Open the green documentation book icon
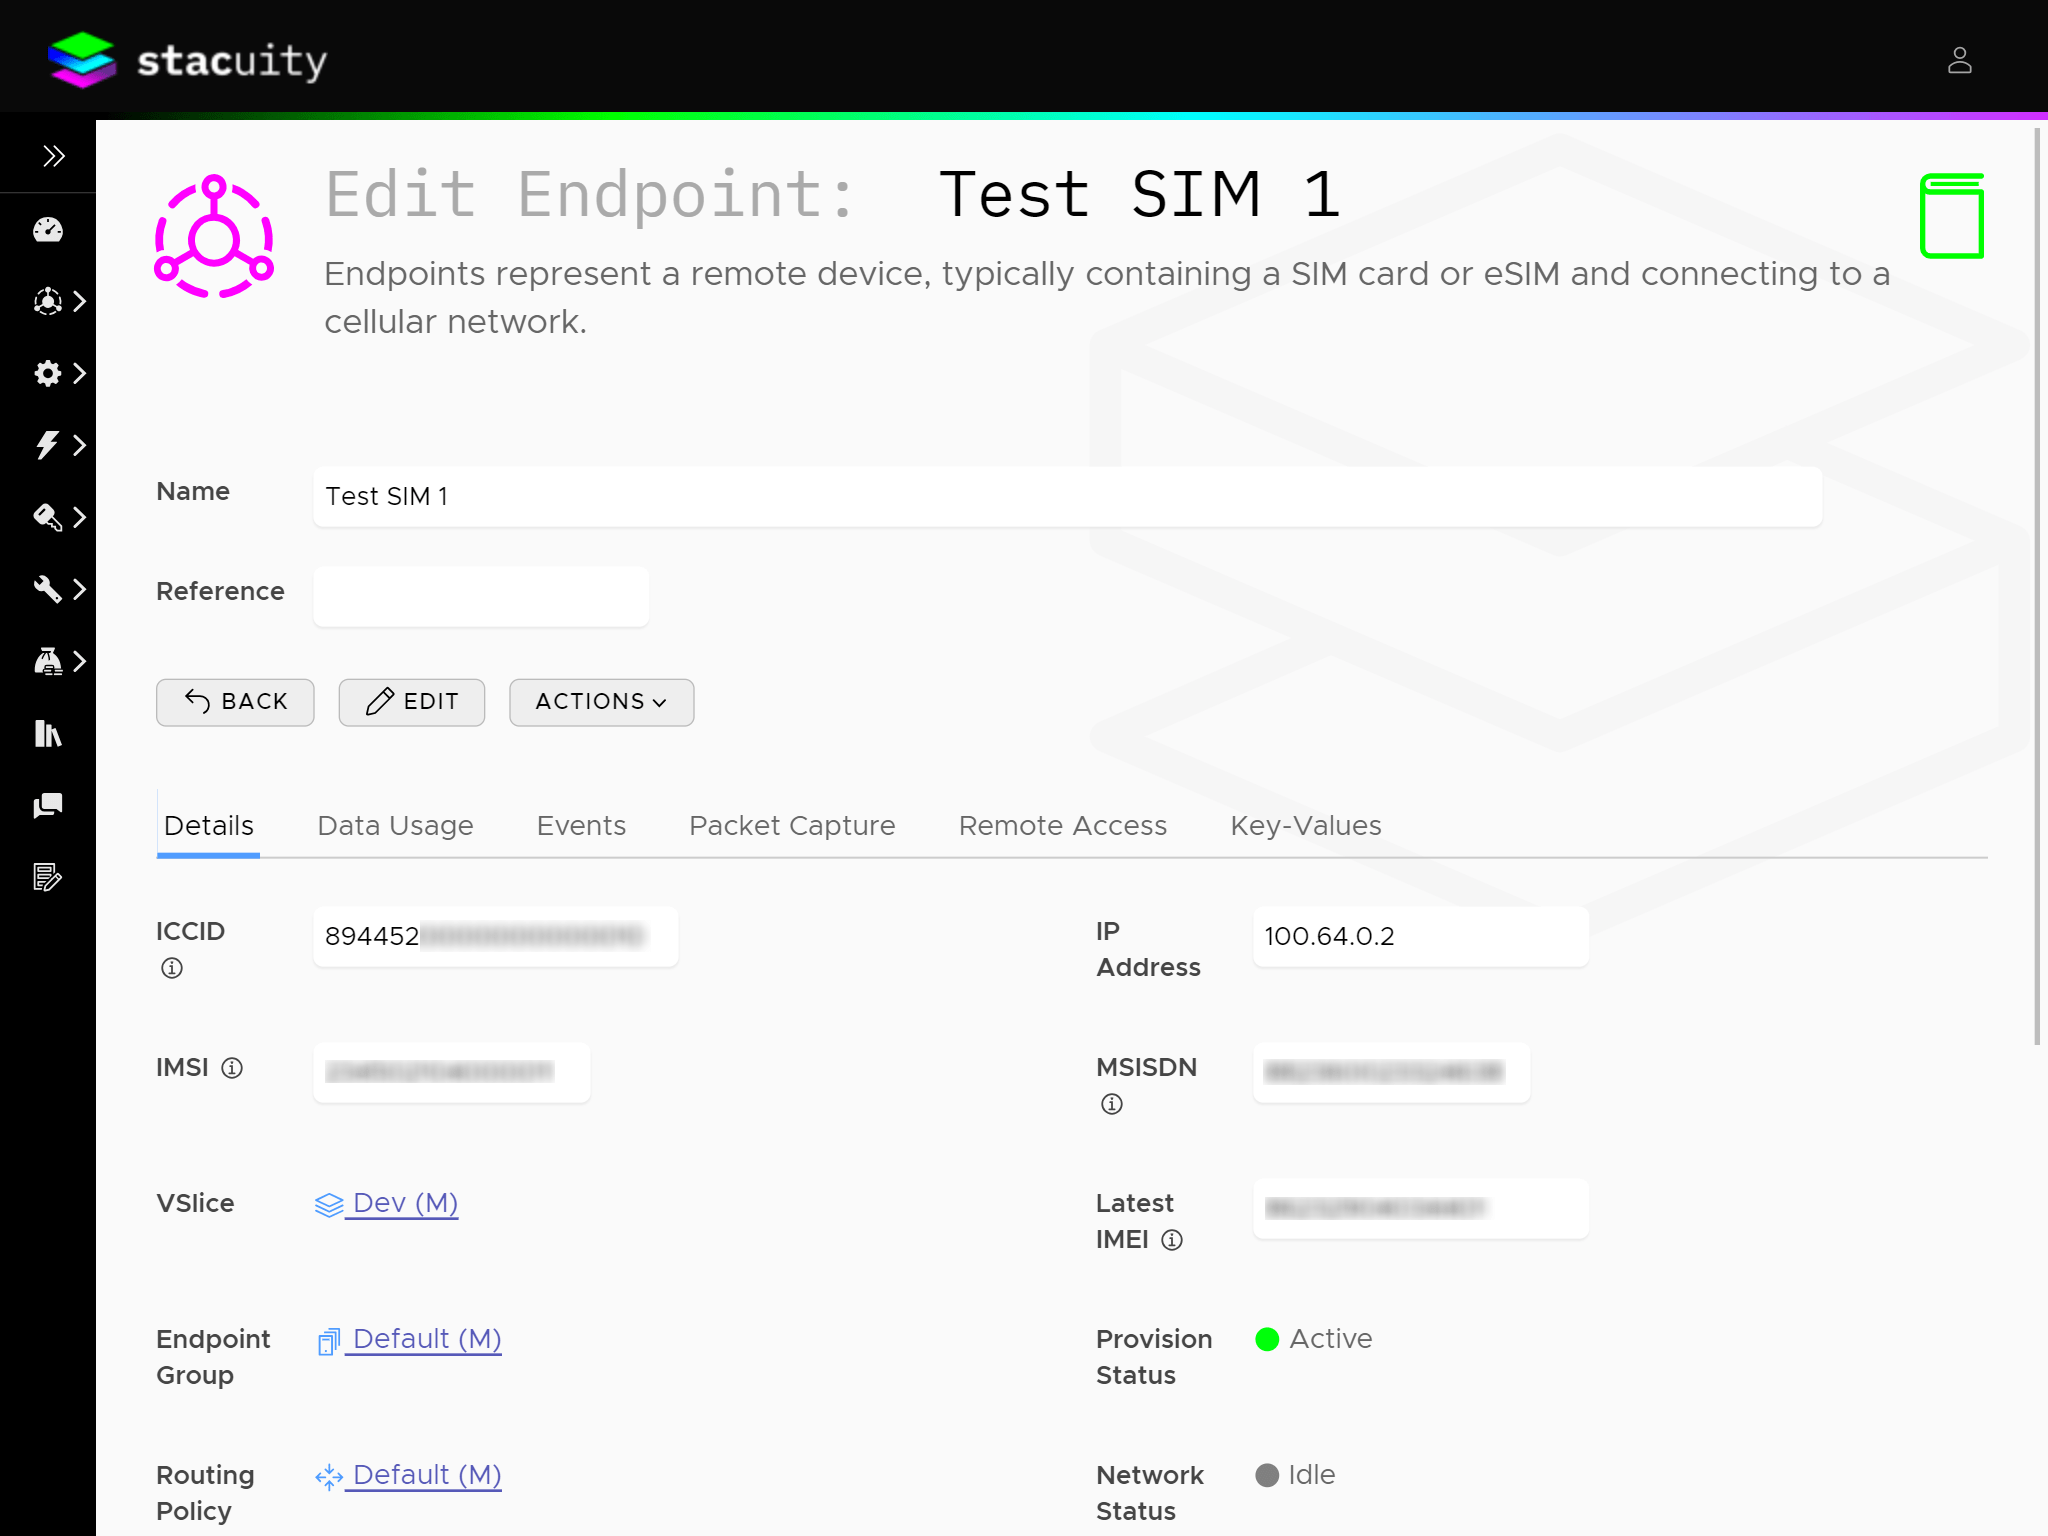Viewport: 2048px width, 1536px height. 1951,216
